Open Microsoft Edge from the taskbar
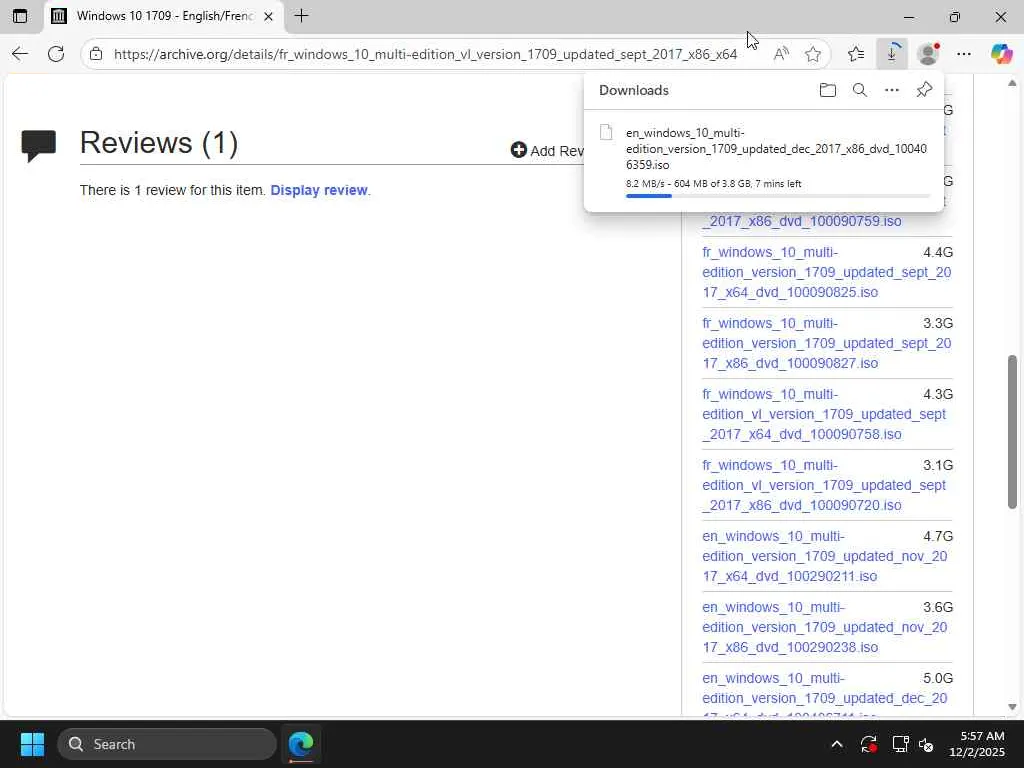 click(301, 744)
